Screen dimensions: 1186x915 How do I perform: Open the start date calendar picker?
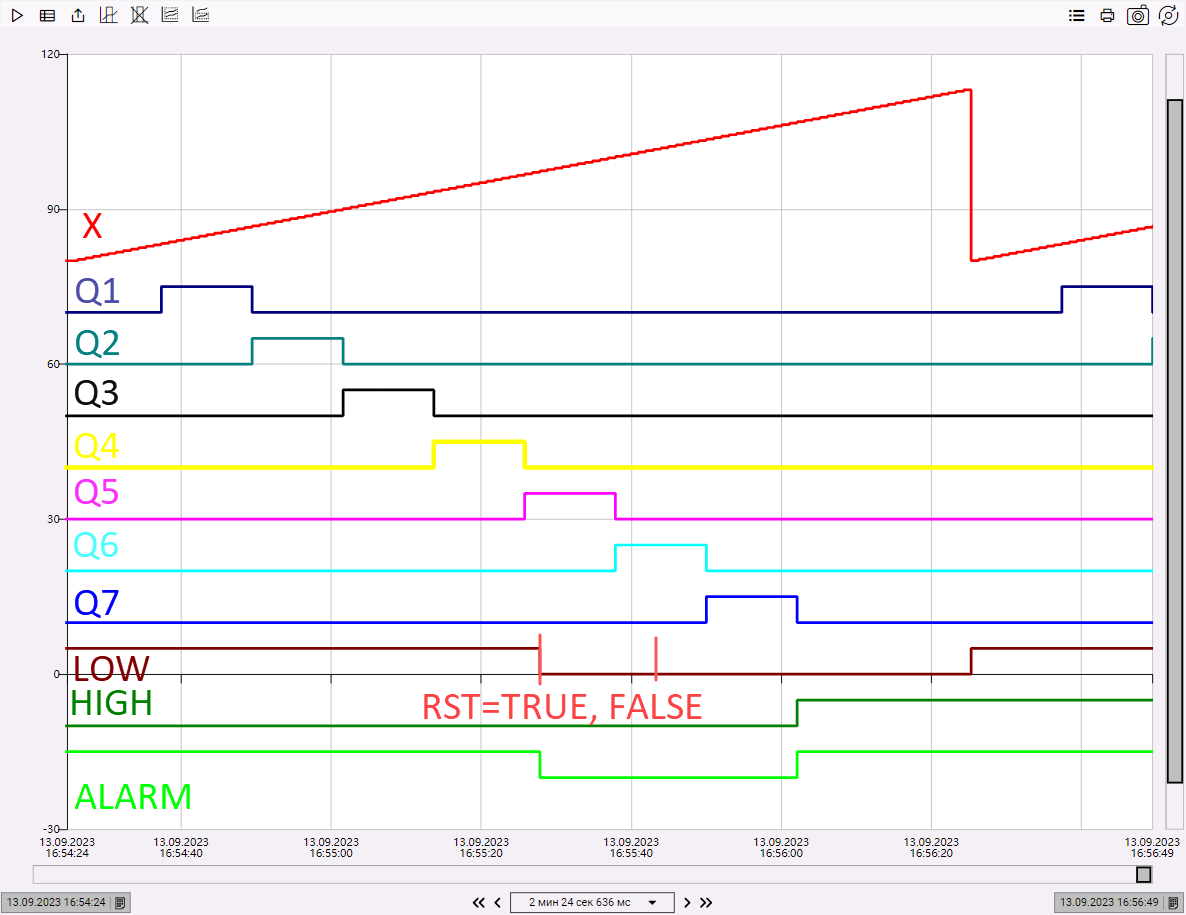[119, 901]
